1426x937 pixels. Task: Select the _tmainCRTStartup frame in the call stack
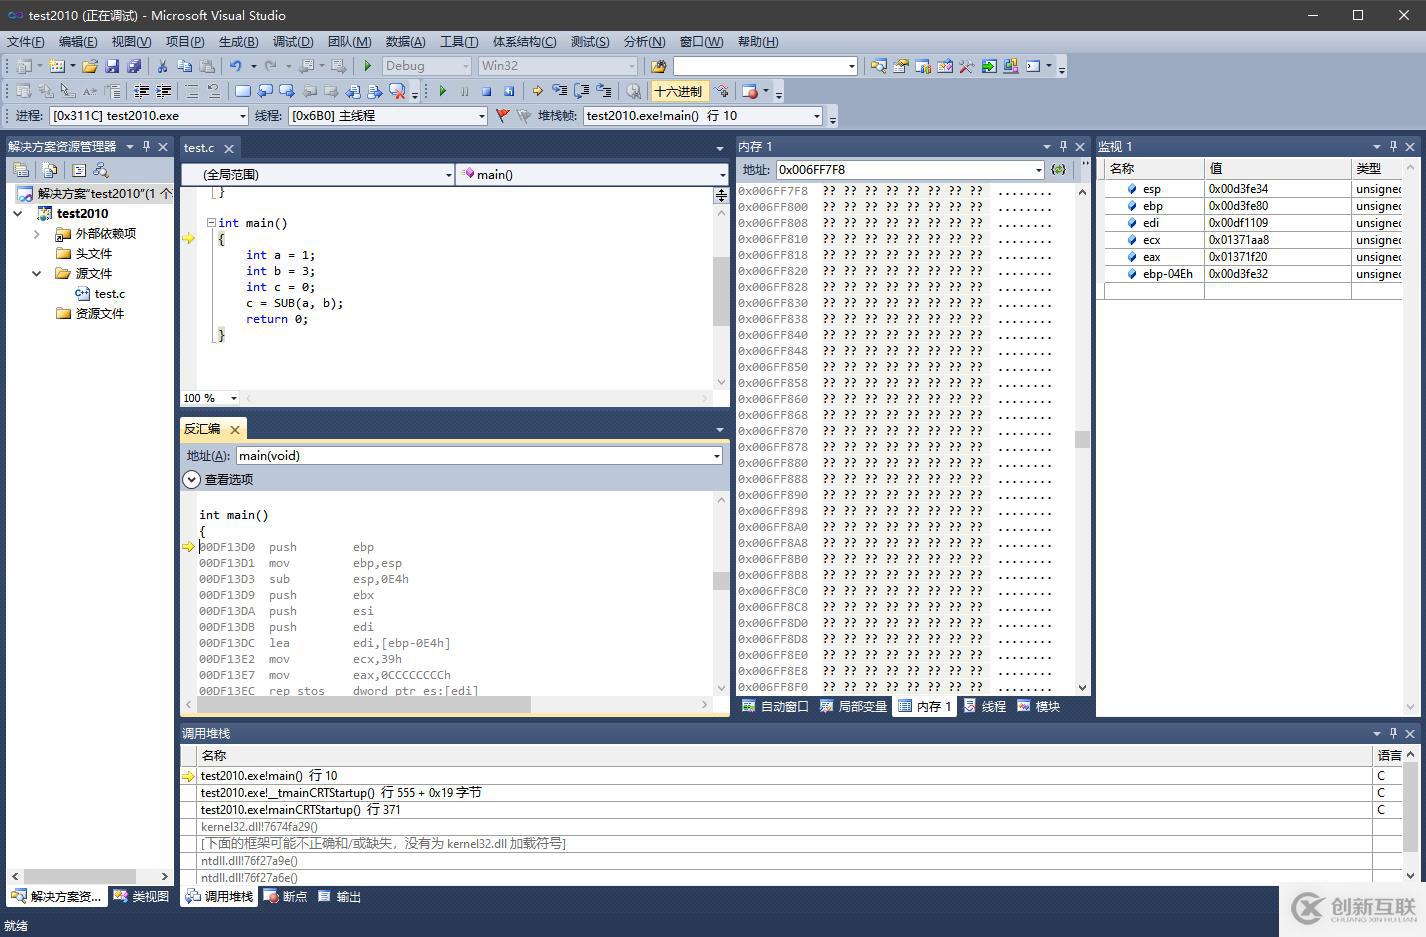click(x=340, y=793)
